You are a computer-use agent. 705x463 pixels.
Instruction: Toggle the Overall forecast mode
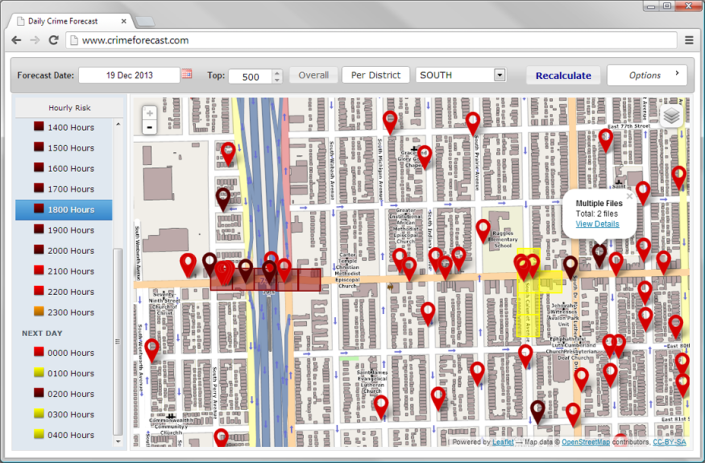click(x=313, y=75)
